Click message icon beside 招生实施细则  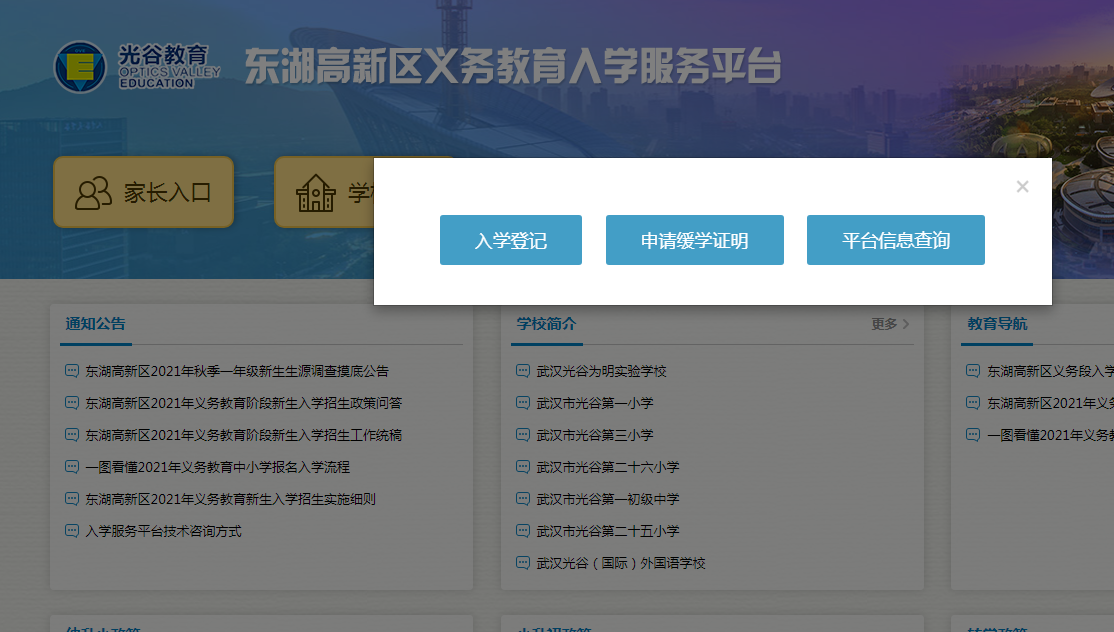click(72, 498)
